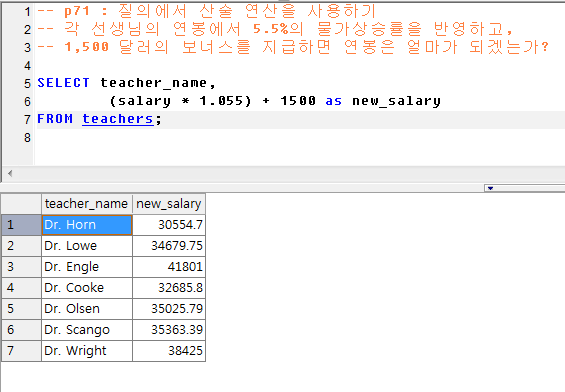Viewport: 565px width, 392px height.
Task: Select the Dr. Lowe cell
Action: [x=87, y=246]
